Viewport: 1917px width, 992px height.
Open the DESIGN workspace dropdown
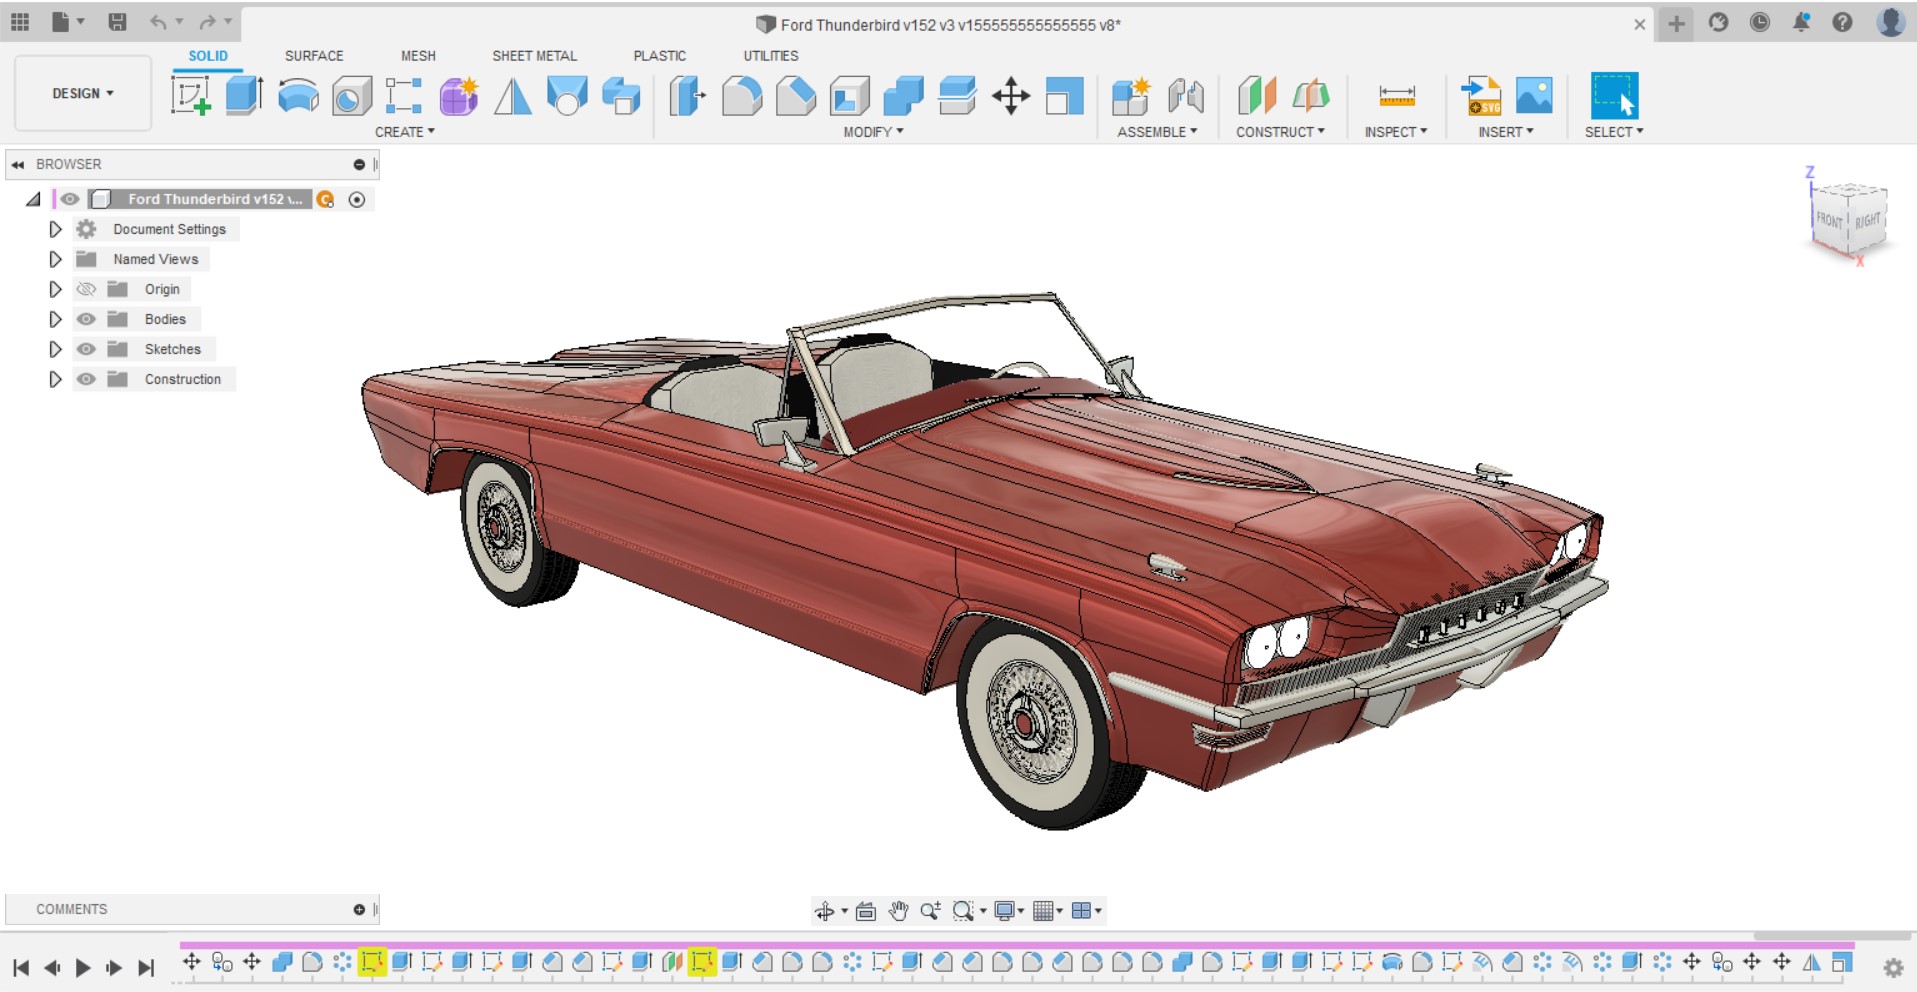pos(83,93)
